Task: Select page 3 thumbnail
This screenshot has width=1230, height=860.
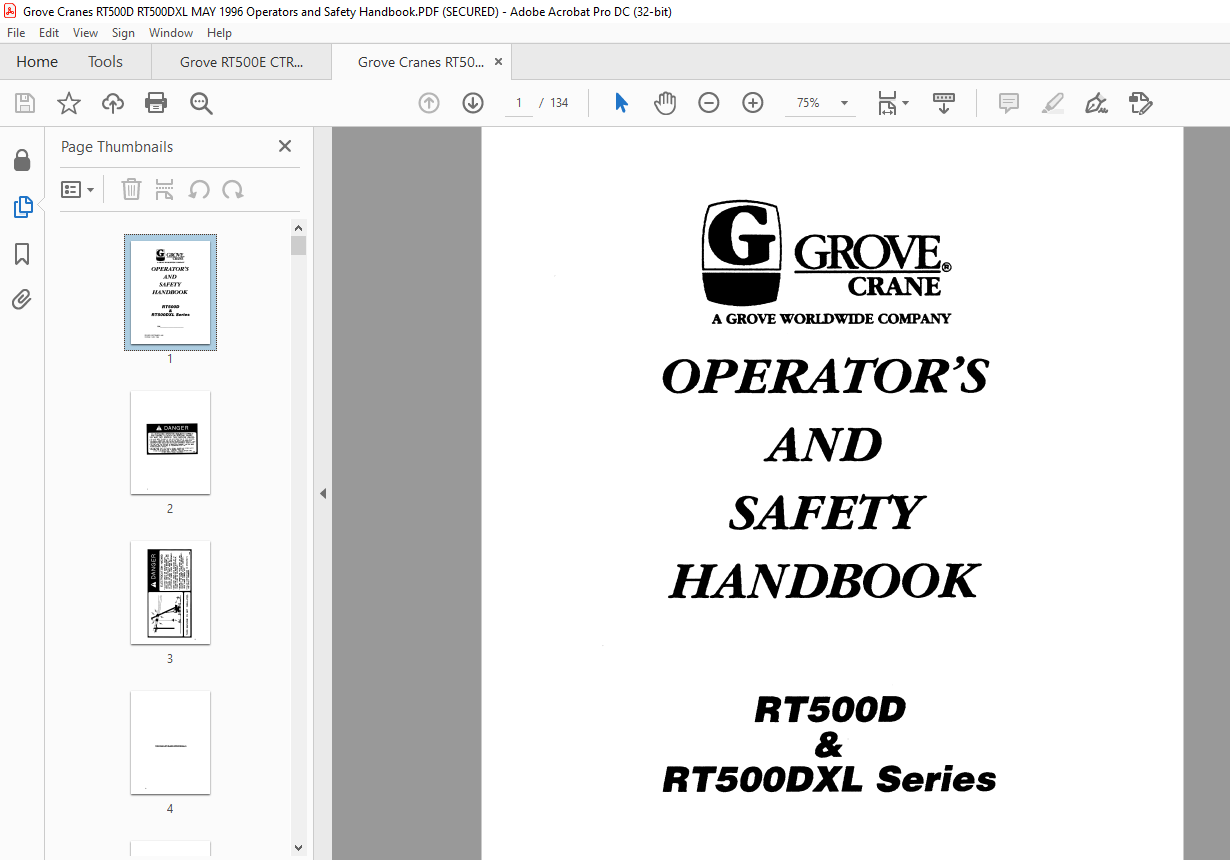Action: 170,592
